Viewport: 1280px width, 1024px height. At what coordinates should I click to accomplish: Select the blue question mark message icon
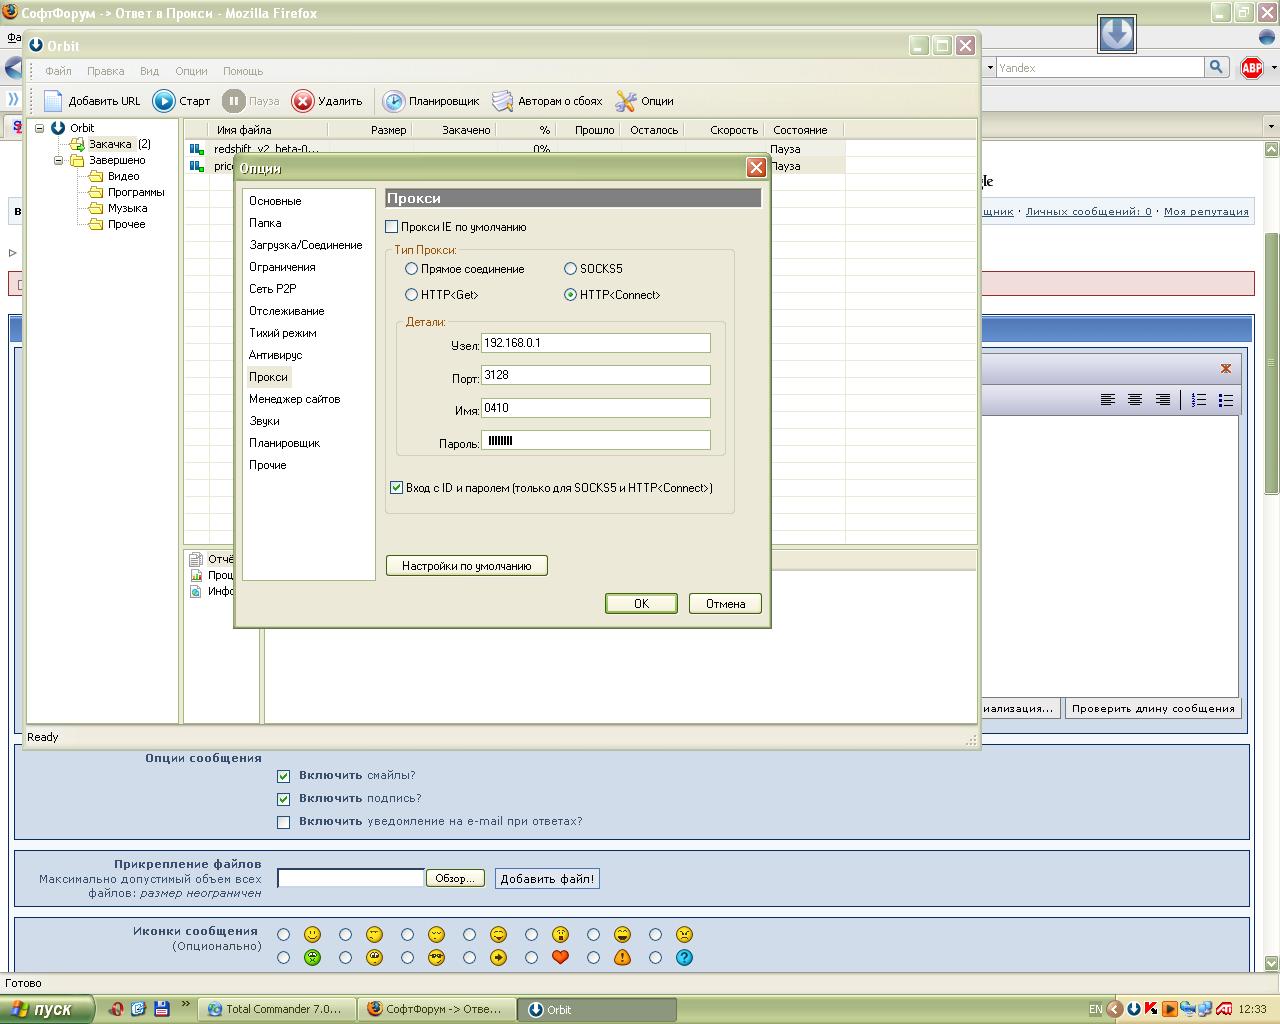pos(684,957)
